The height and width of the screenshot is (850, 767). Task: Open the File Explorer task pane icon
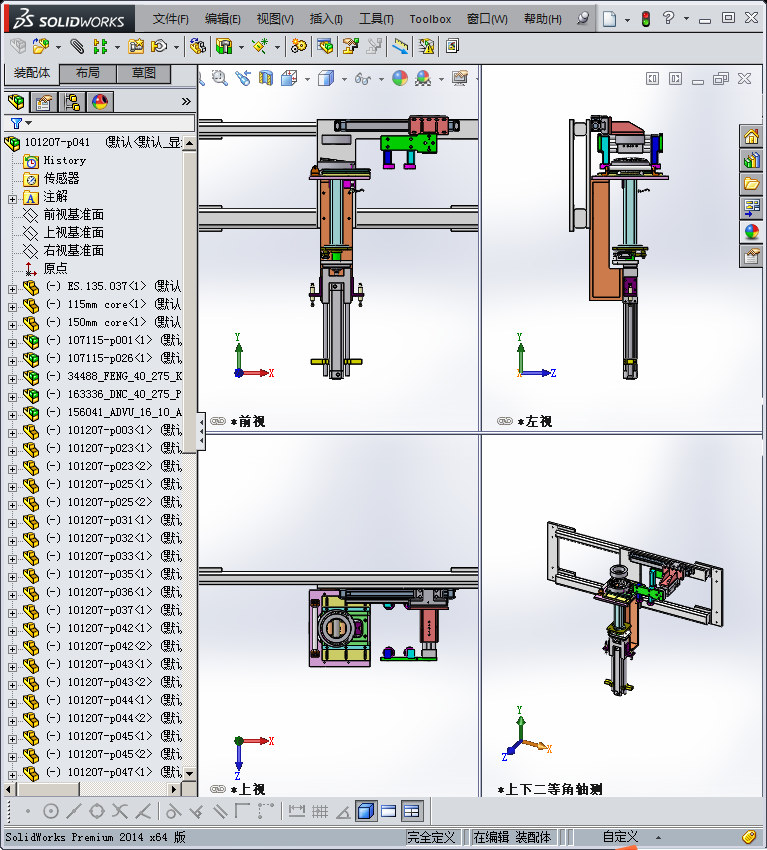(751, 184)
